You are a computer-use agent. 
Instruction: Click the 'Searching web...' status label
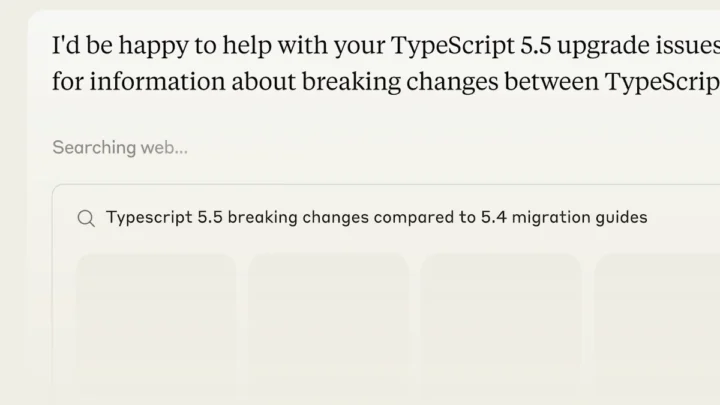119,148
